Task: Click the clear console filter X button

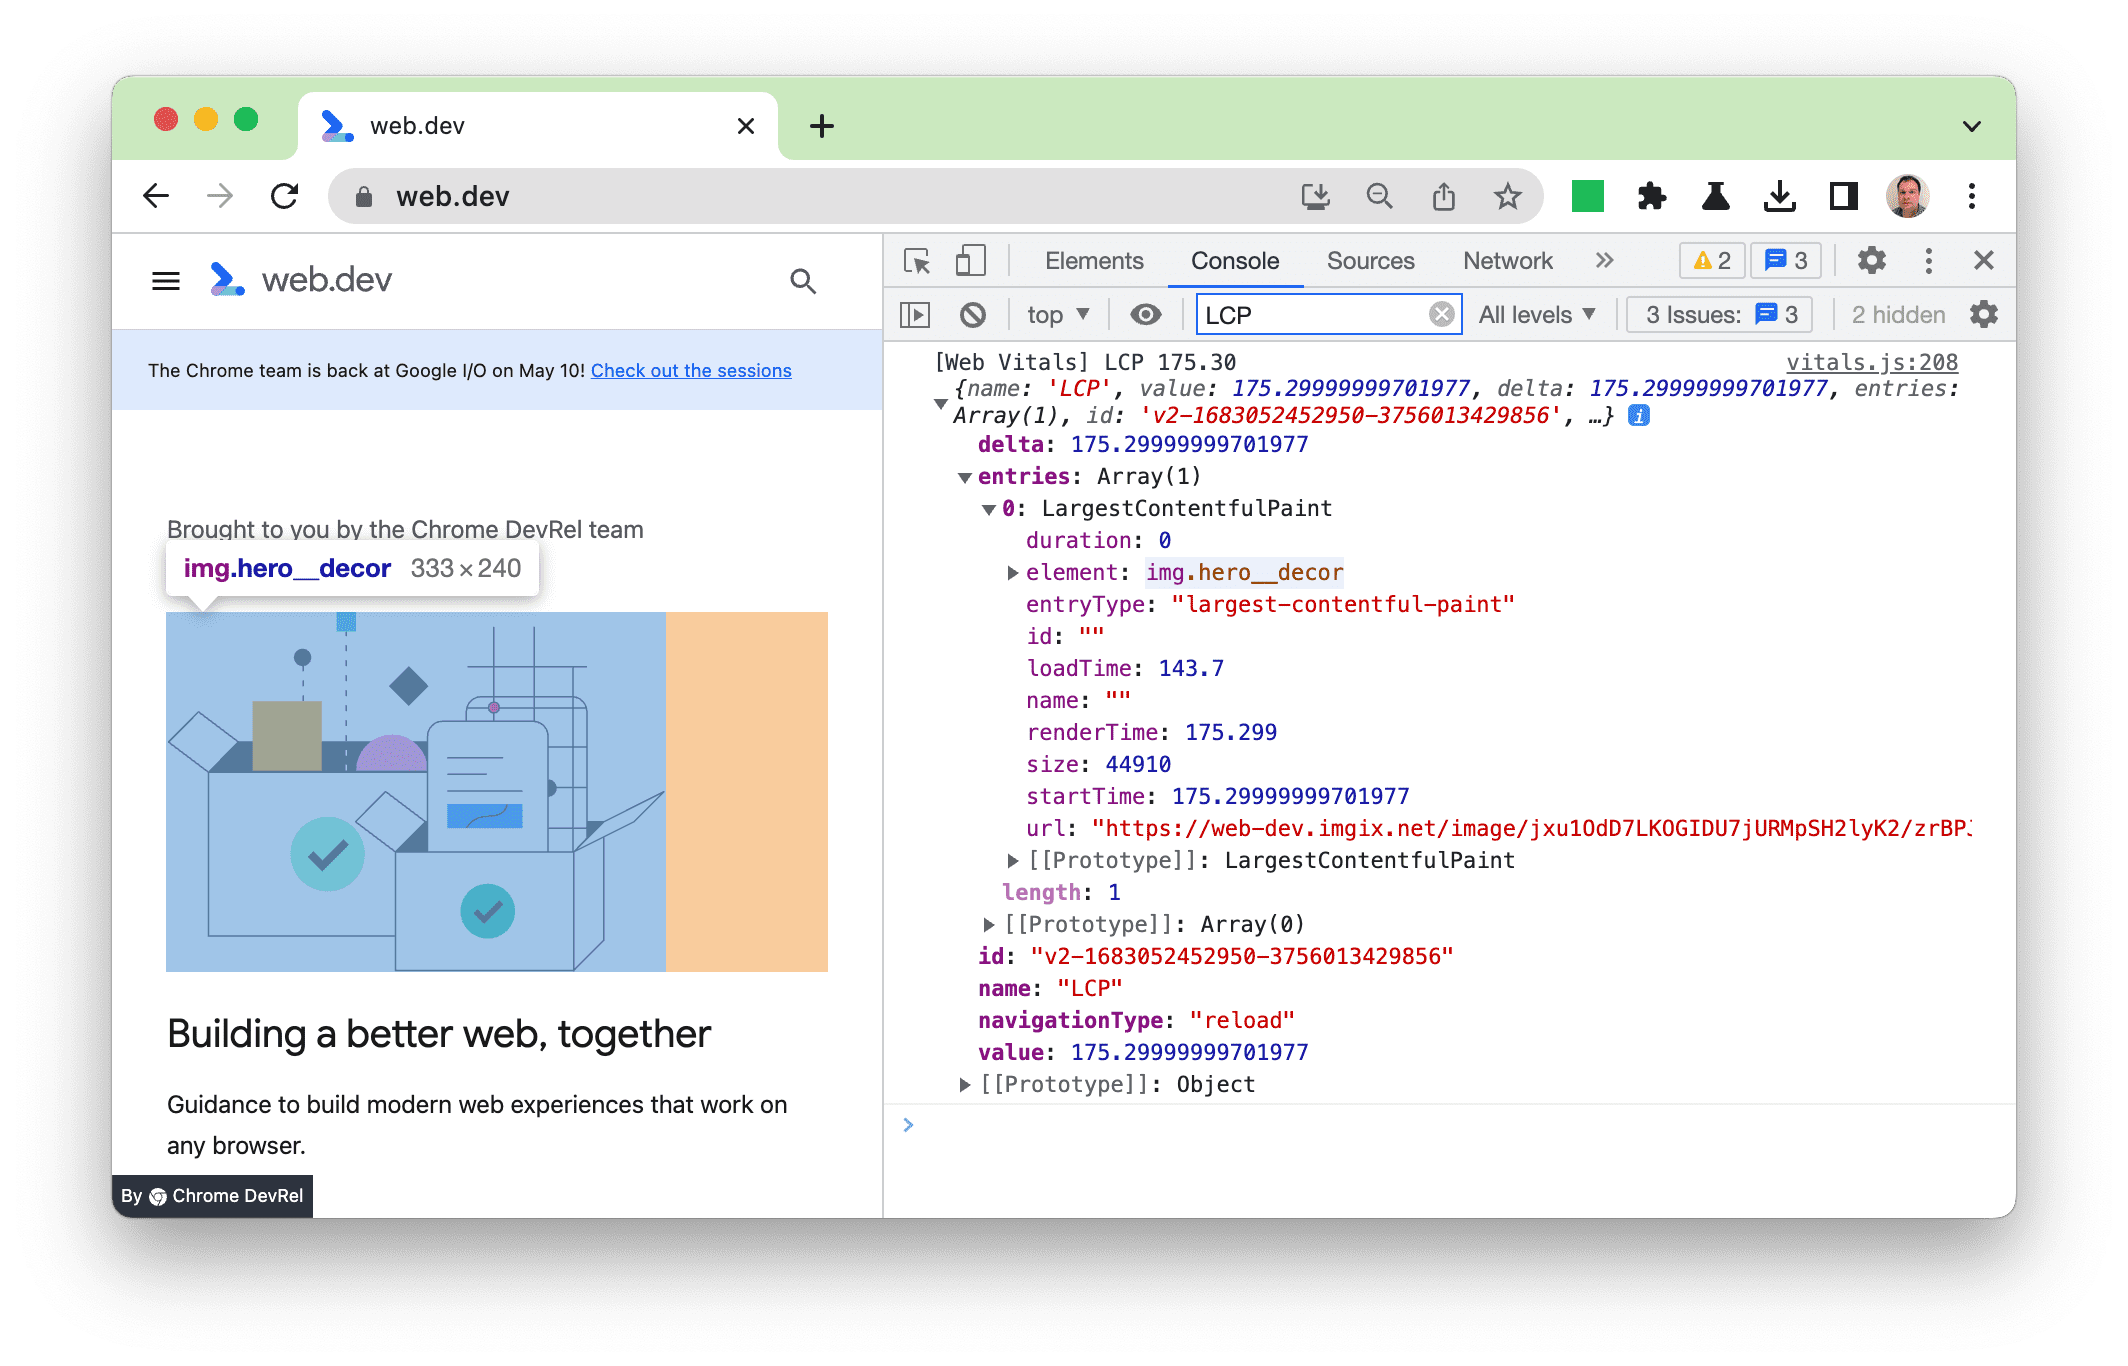Action: click(x=1438, y=315)
